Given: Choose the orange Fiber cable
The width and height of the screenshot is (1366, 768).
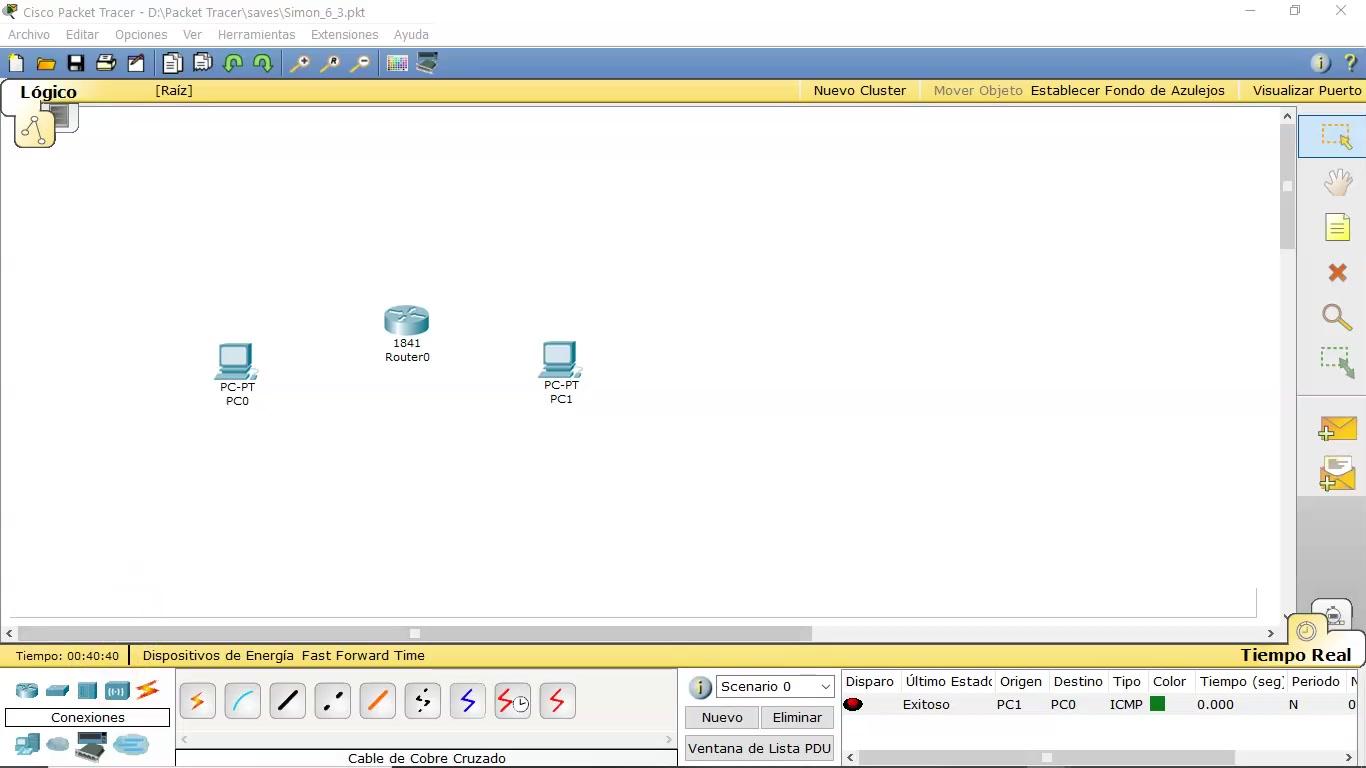Looking at the screenshot, I should pyautogui.click(x=378, y=701).
